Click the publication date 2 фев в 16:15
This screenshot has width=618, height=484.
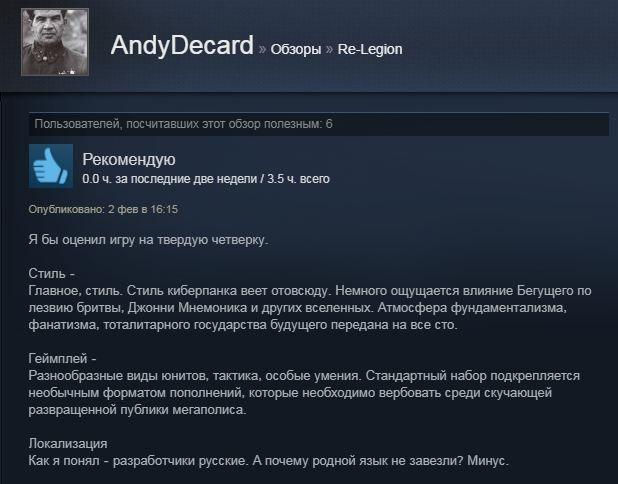[x=143, y=209]
